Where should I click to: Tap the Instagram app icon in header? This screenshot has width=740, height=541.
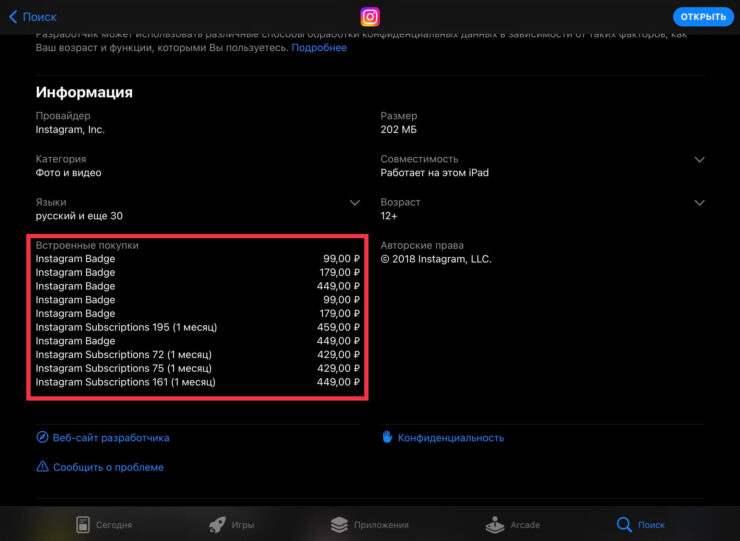click(x=370, y=17)
